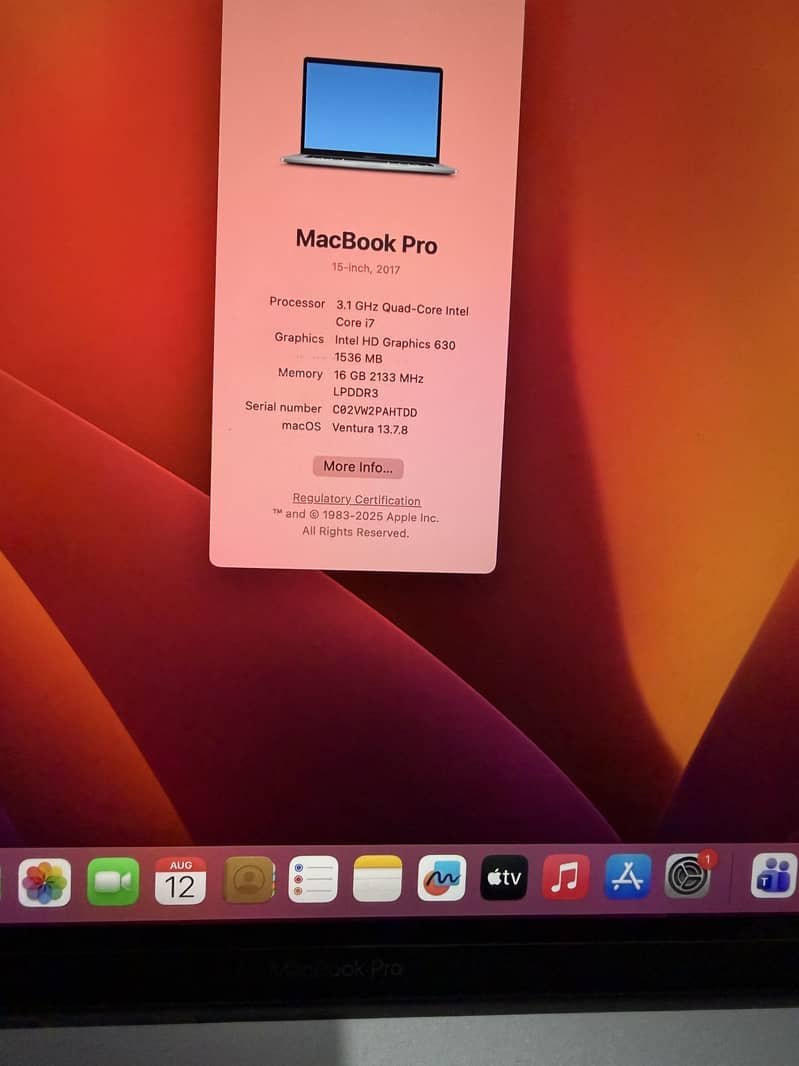Open the Freeform app icon

coord(441,878)
